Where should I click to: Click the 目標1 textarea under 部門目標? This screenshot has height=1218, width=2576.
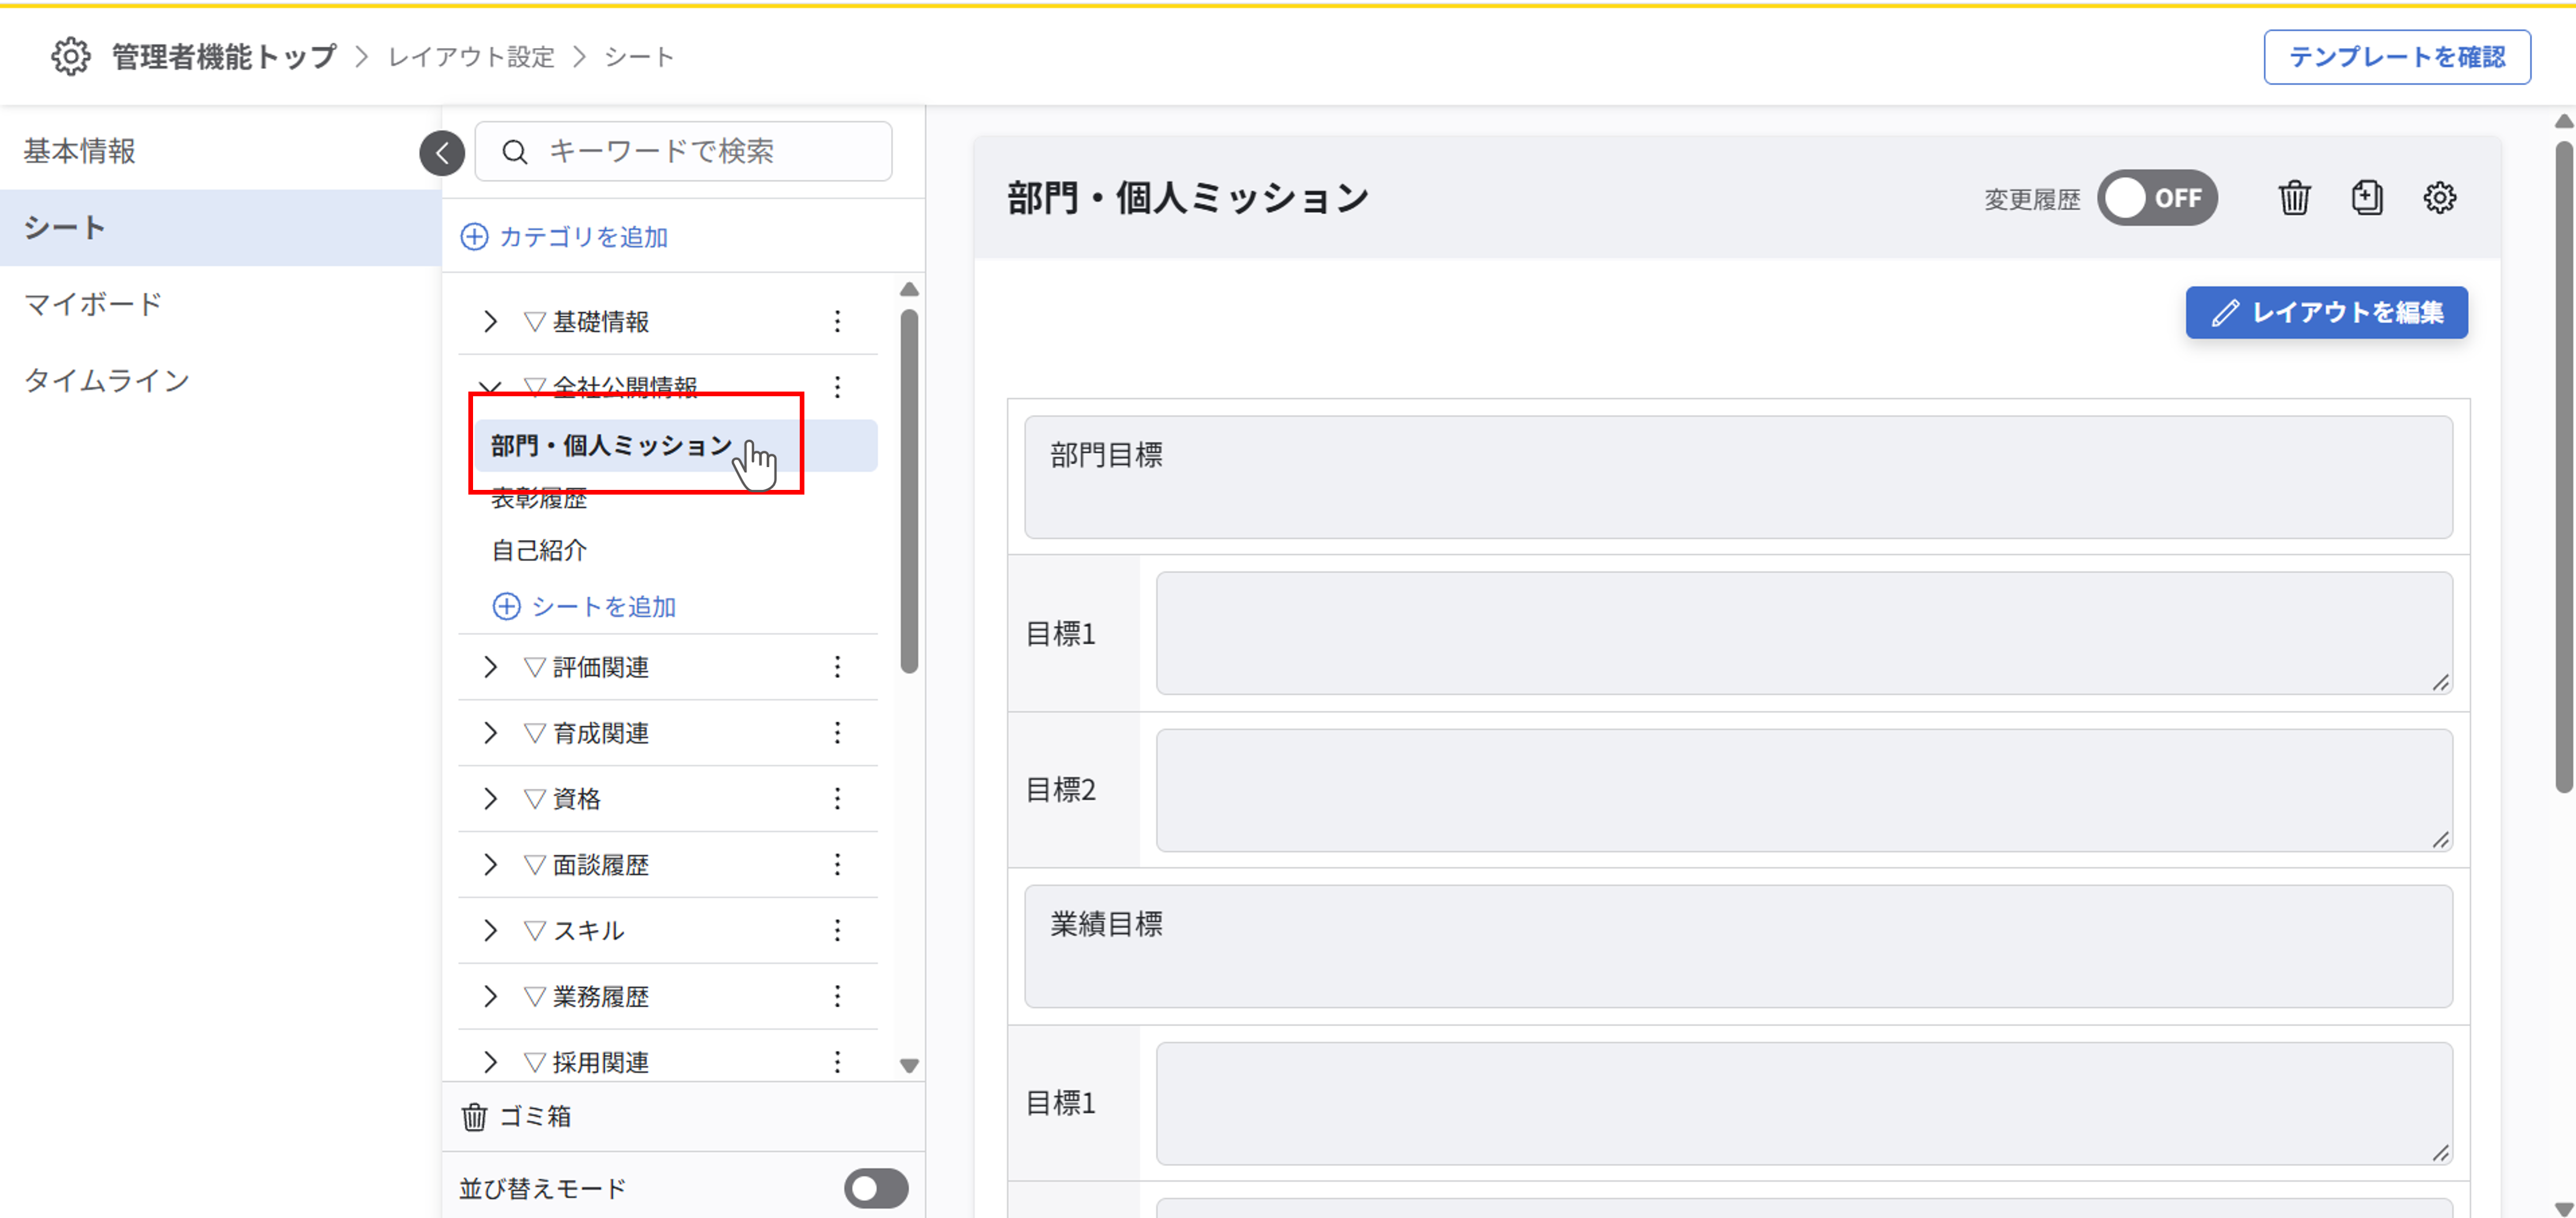[1804, 633]
